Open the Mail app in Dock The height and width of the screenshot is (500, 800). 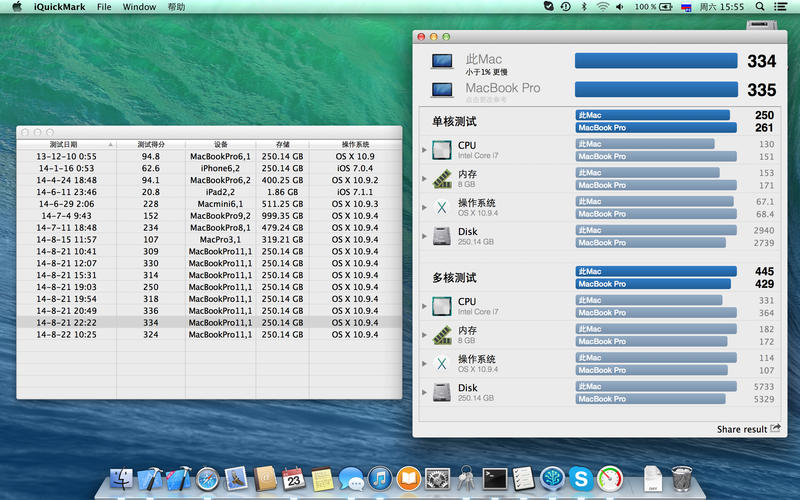(x=236, y=479)
